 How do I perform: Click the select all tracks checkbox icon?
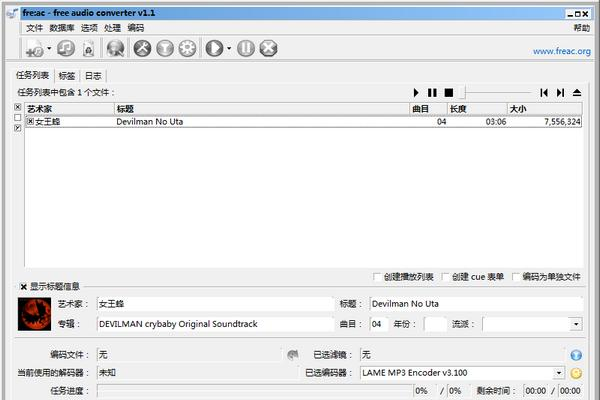18,107
